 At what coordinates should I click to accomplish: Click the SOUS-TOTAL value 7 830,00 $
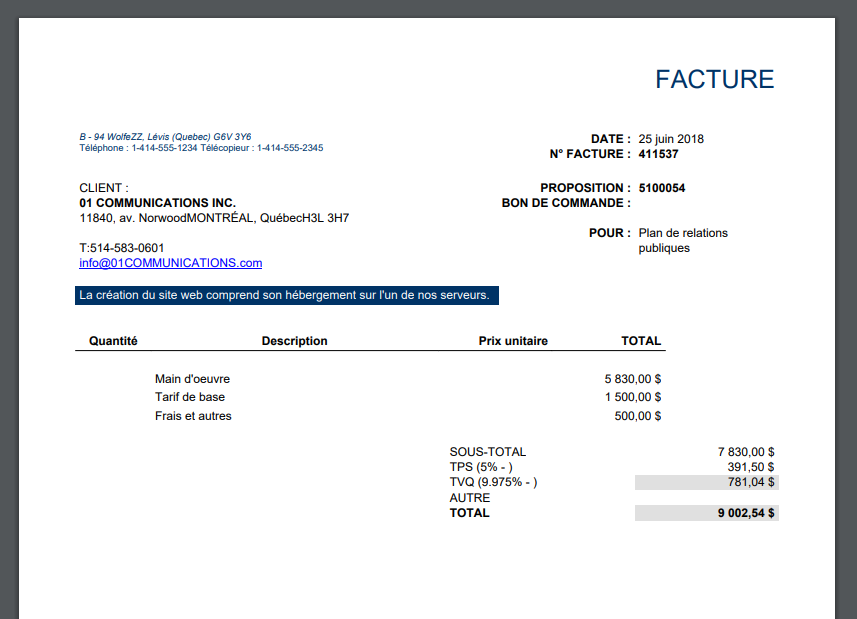745,452
